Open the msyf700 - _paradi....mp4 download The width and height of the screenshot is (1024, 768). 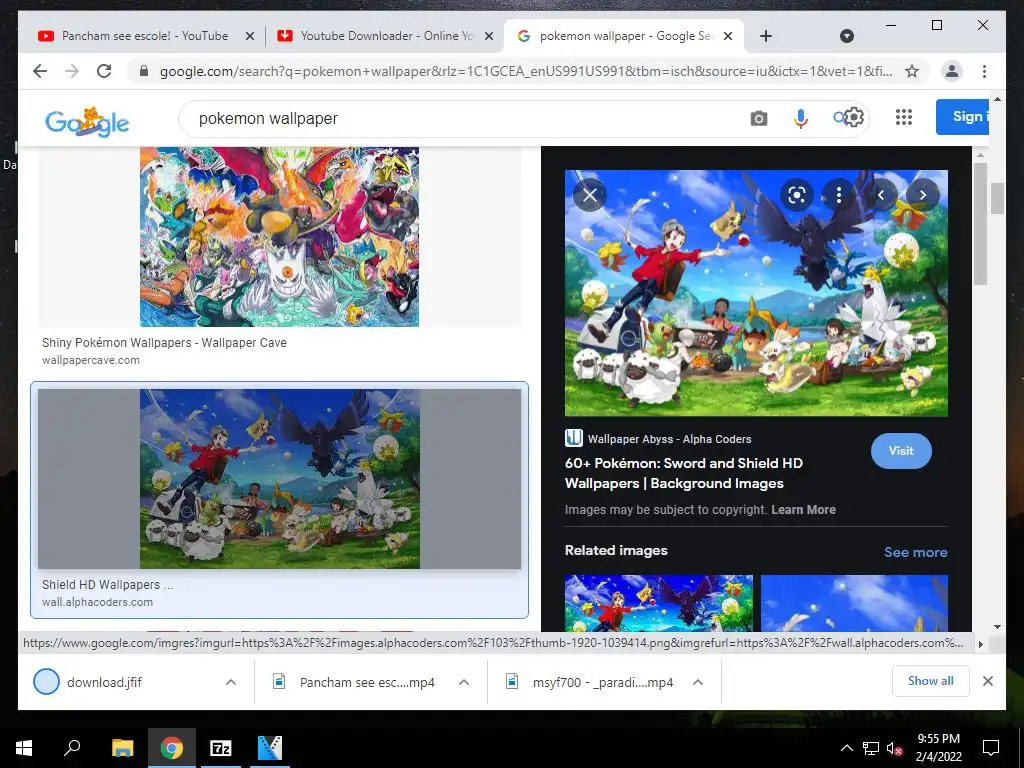(603, 682)
